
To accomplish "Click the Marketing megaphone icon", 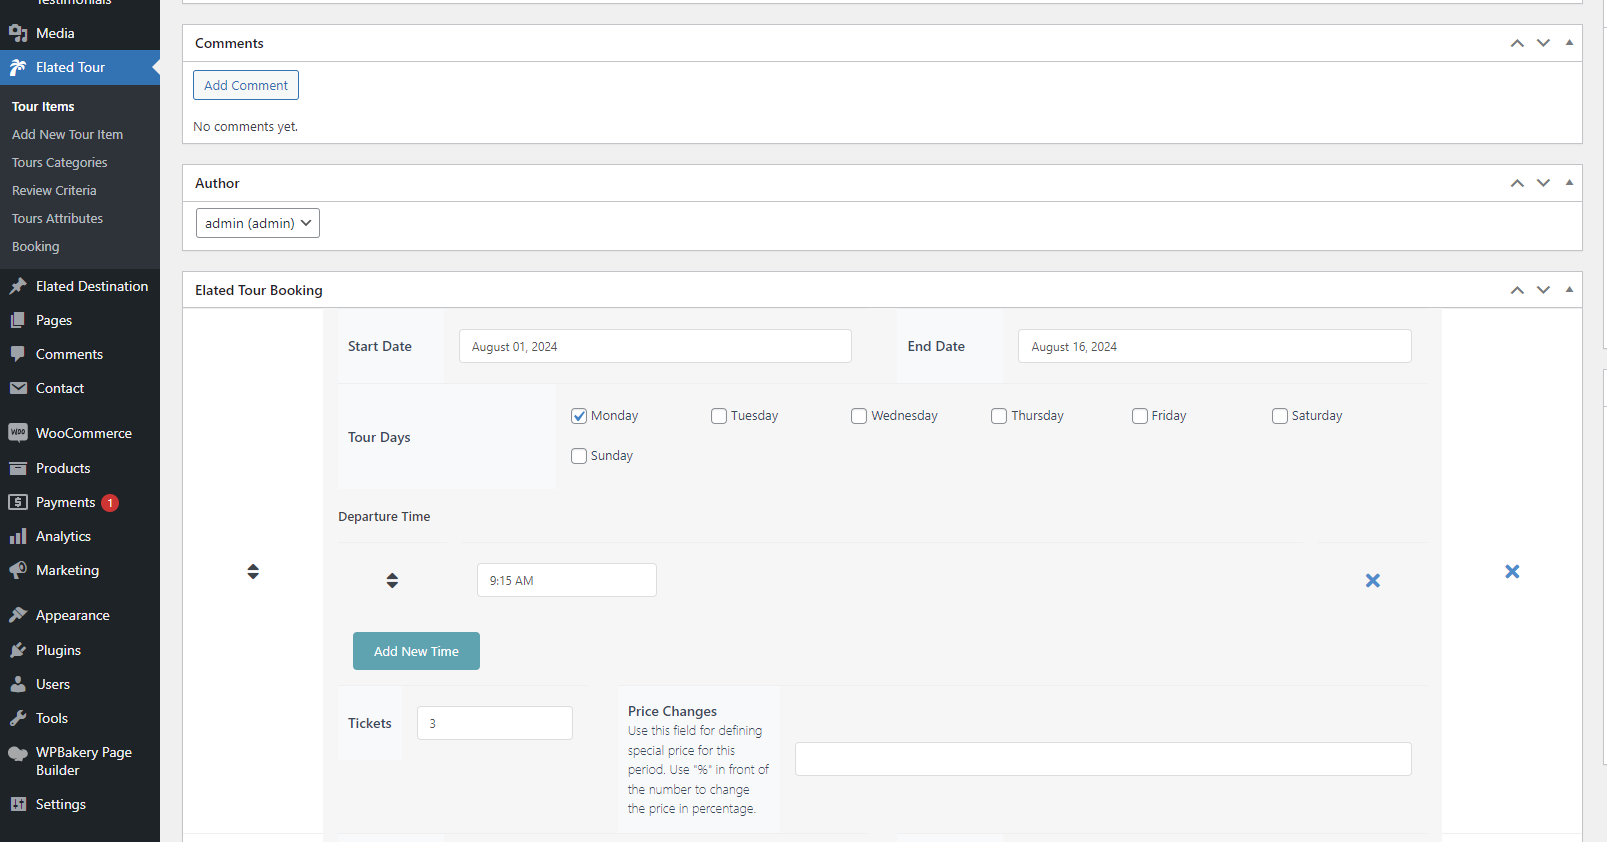I will click(18, 570).
